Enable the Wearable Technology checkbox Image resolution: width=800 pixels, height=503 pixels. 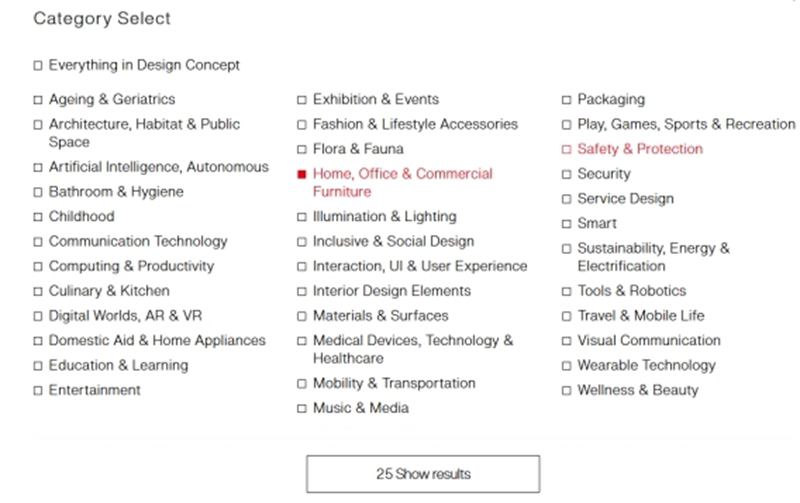[x=567, y=366]
